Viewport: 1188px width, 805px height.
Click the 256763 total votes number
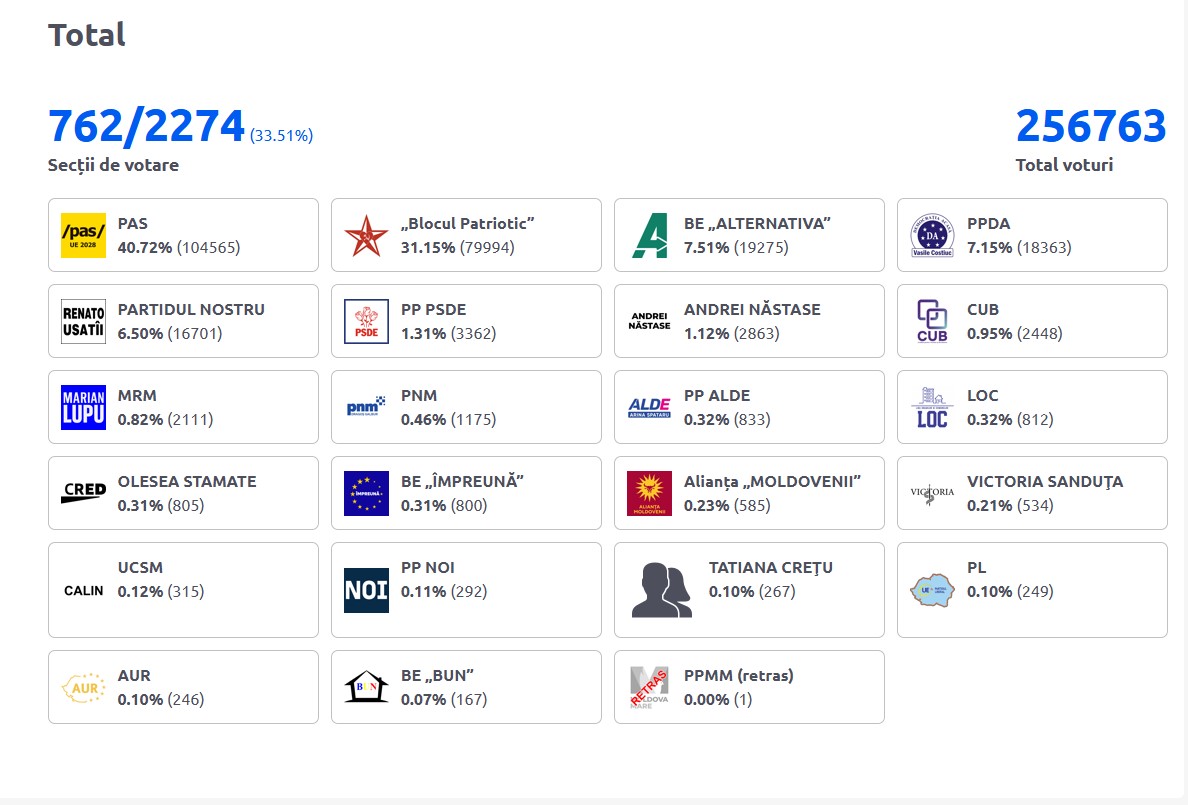pos(1091,126)
